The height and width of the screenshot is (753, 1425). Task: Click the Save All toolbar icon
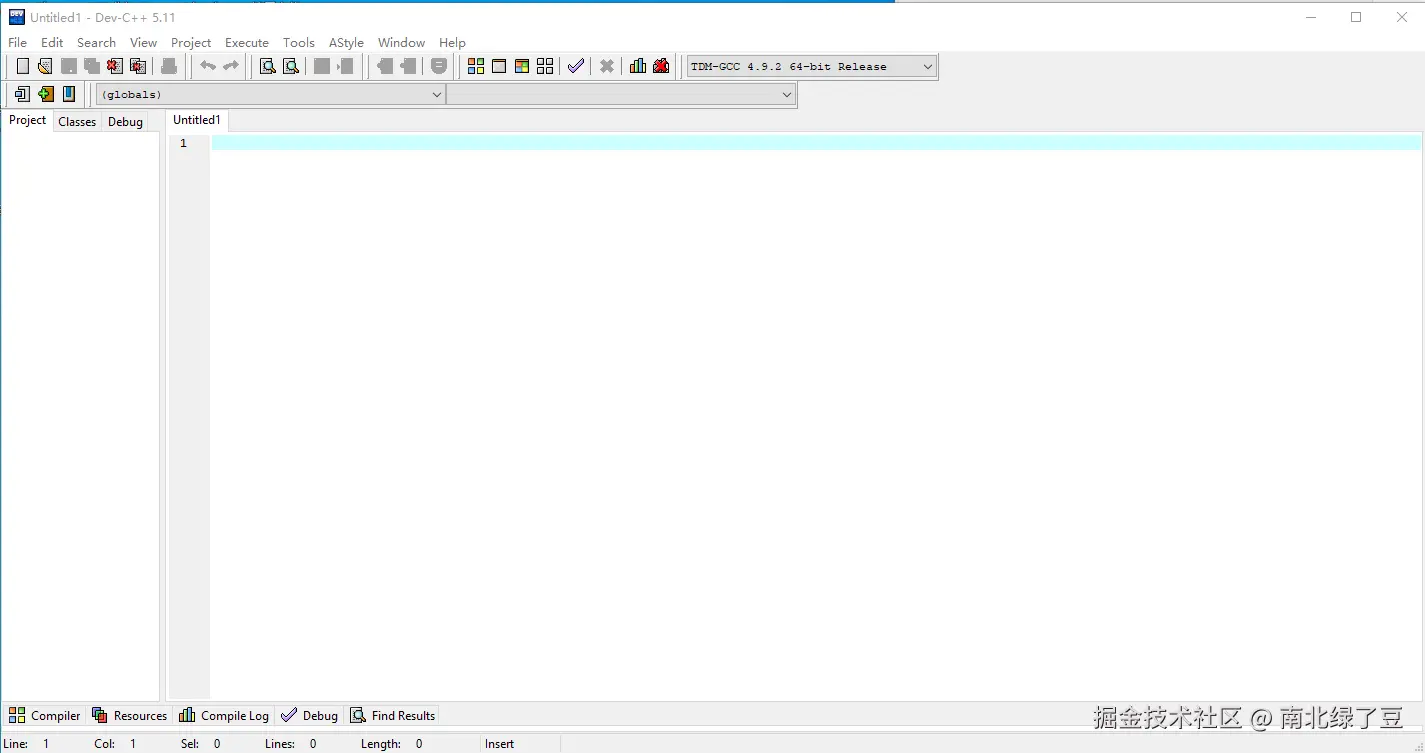click(92, 66)
